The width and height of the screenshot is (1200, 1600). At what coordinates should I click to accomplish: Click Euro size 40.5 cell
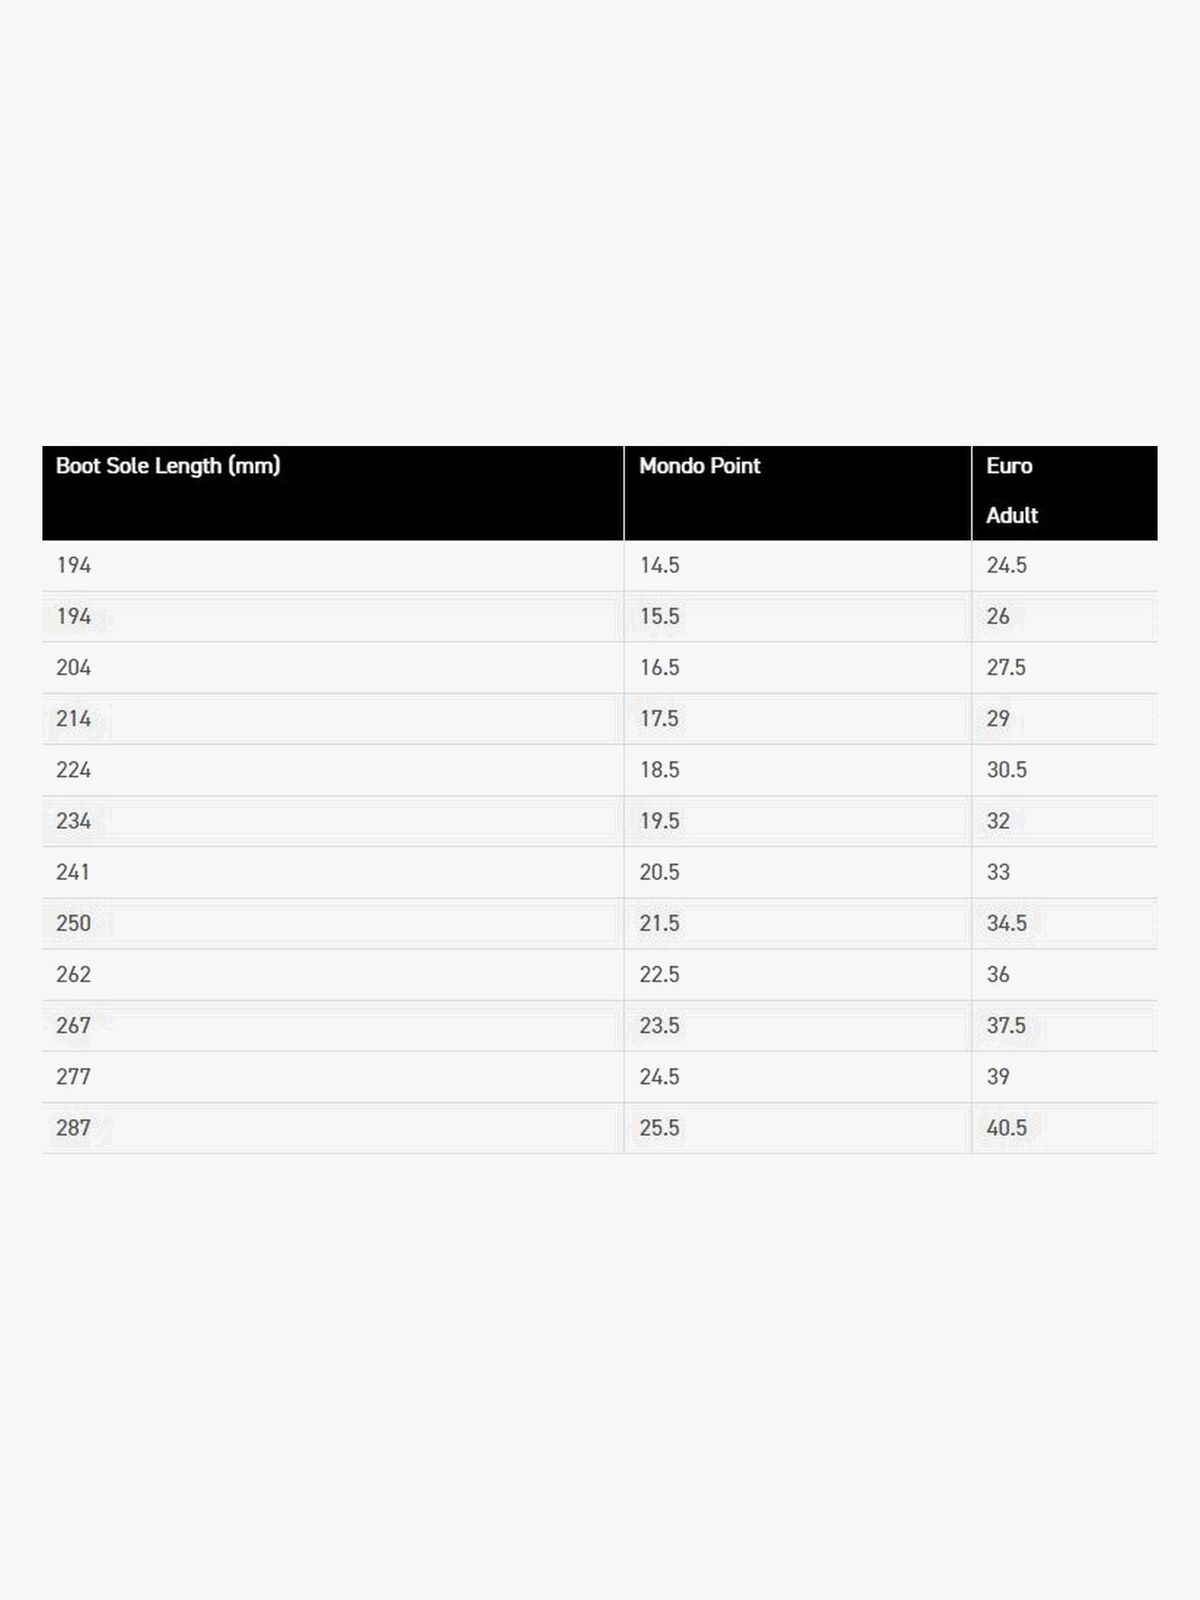[1006, 1128]
